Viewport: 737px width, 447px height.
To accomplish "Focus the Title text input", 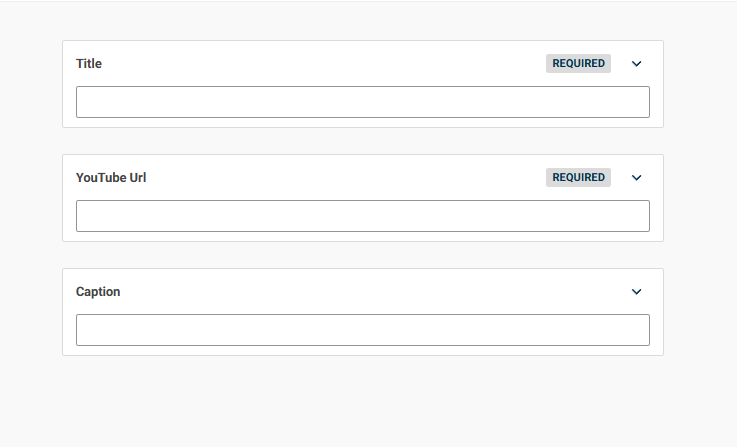I will click(x=363, y=102).
